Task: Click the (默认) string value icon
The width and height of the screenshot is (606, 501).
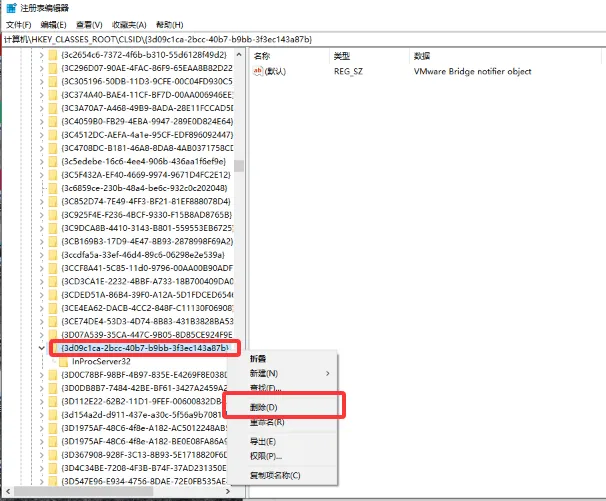Action: [x=259, y=72]
